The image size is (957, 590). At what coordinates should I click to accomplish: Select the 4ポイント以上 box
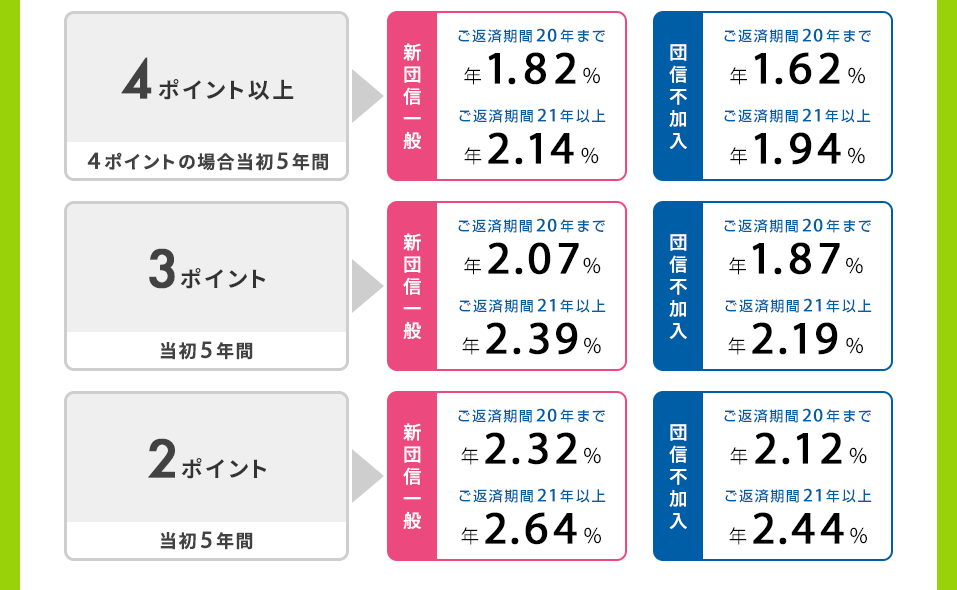pos(206,96)
